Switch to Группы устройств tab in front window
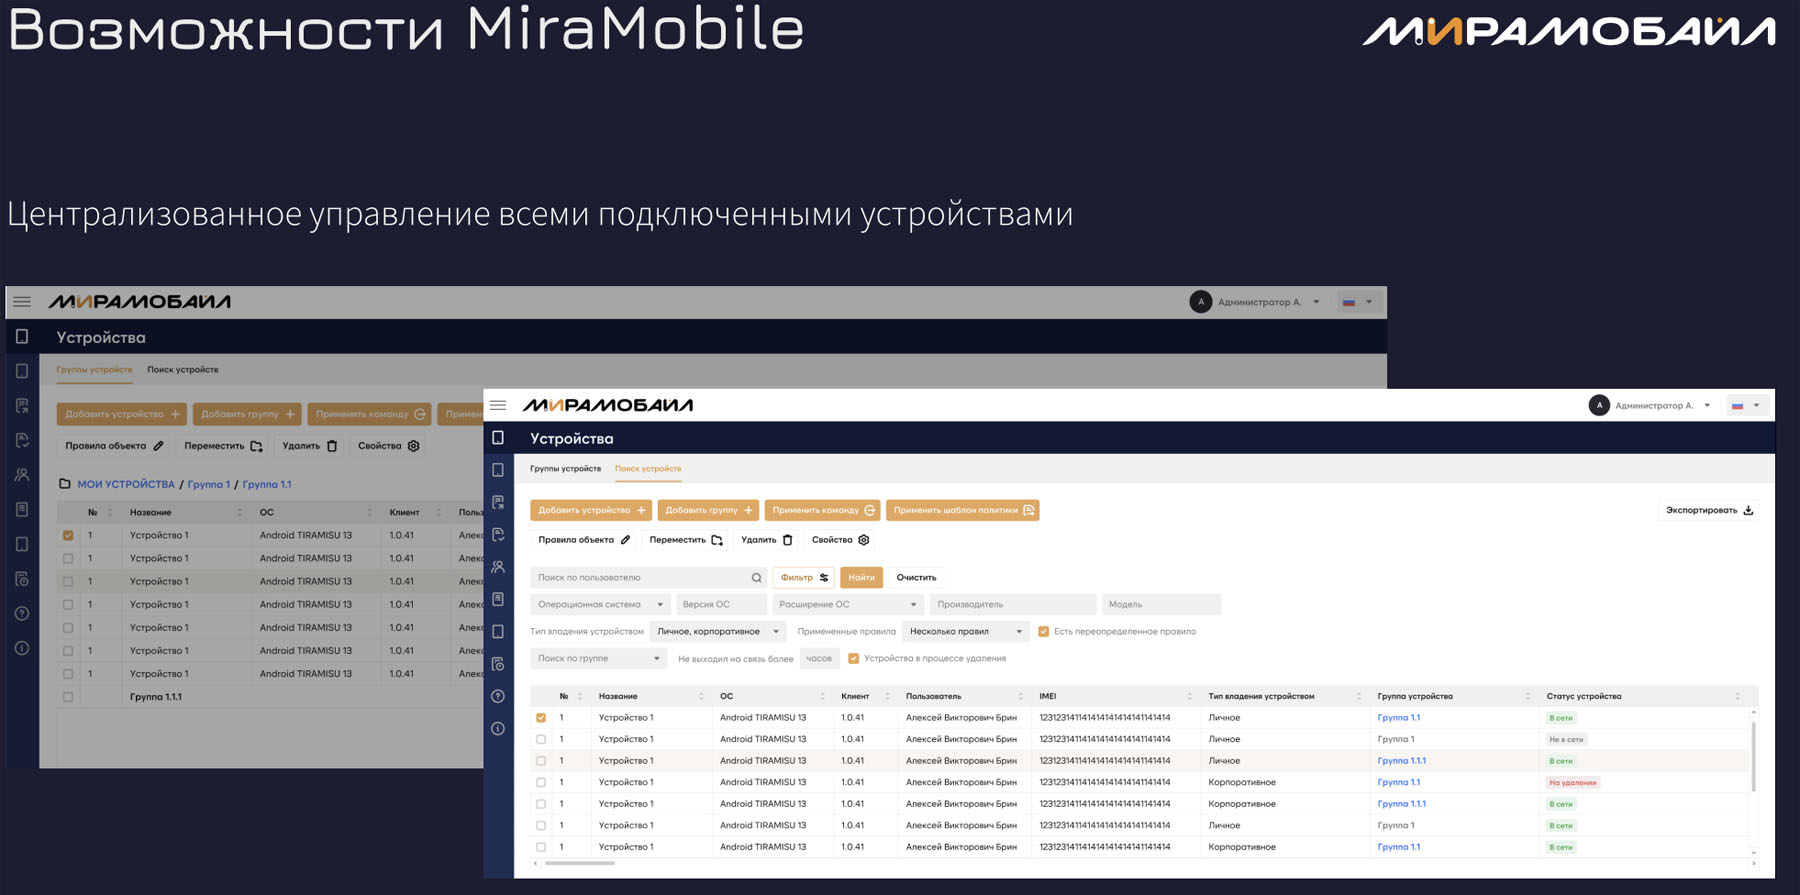The height and width of the screenshot is (895, 1800). tap(565, 468)
